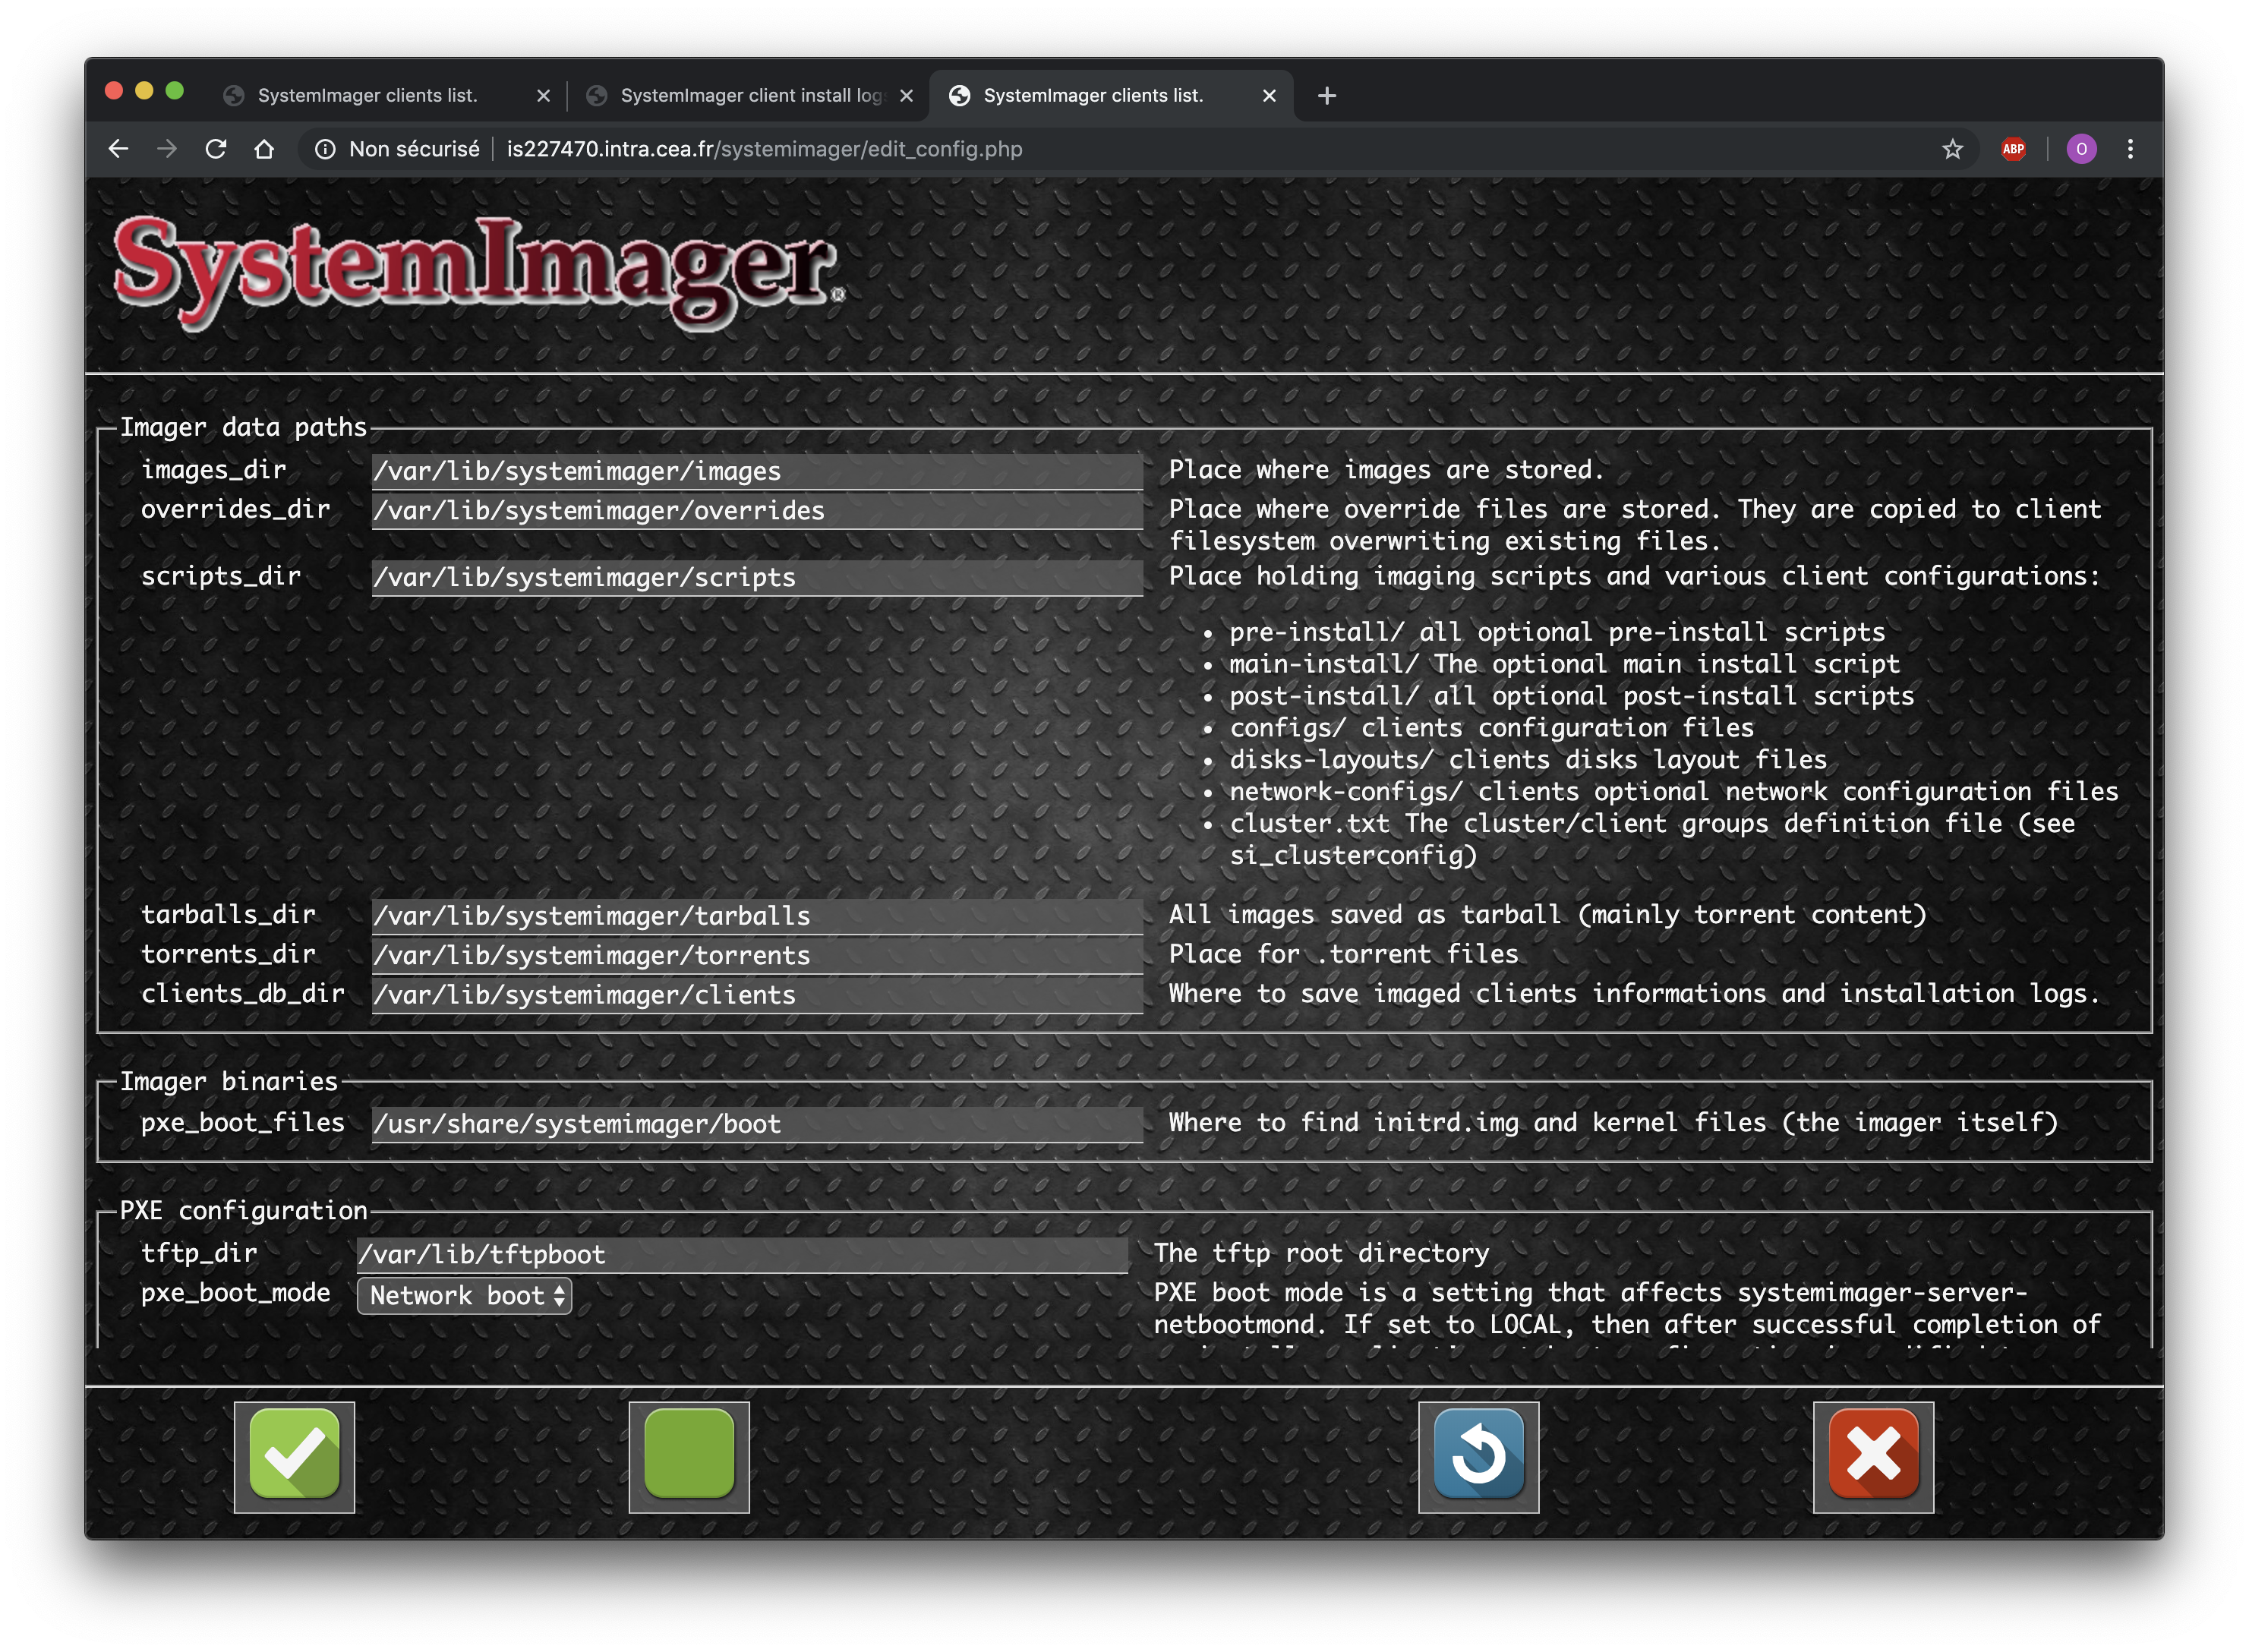Click the clients_db_dir path input field

(757, 995)
